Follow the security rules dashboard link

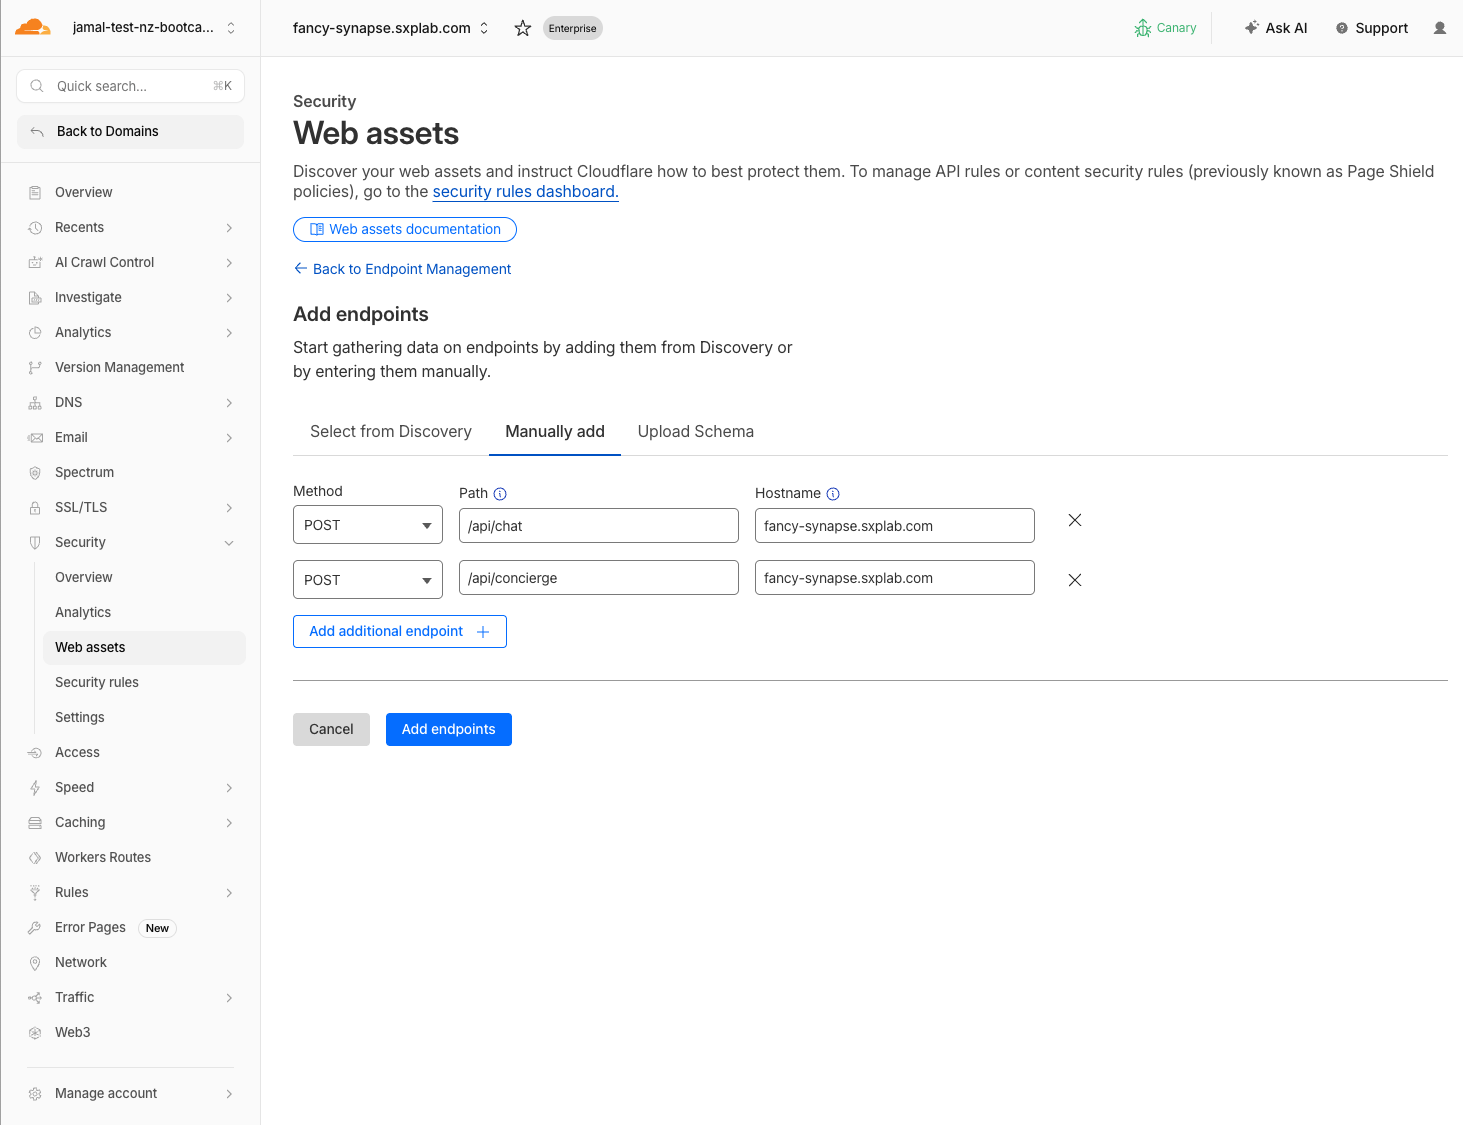[525, 191]
